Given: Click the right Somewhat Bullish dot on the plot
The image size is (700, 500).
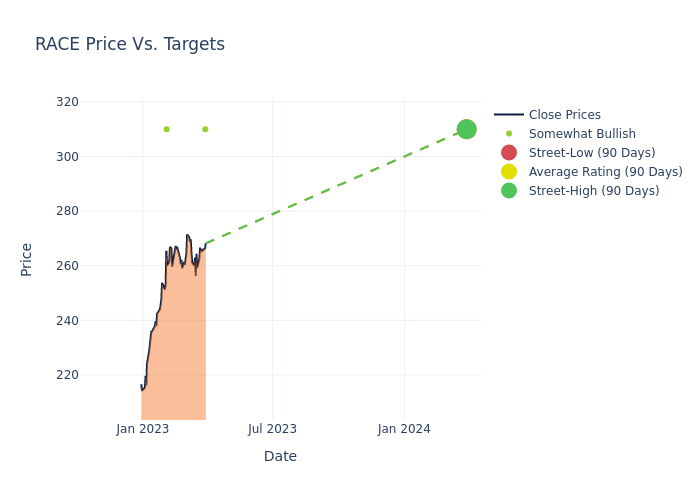Looking at the screenshot, I should 205,129.
